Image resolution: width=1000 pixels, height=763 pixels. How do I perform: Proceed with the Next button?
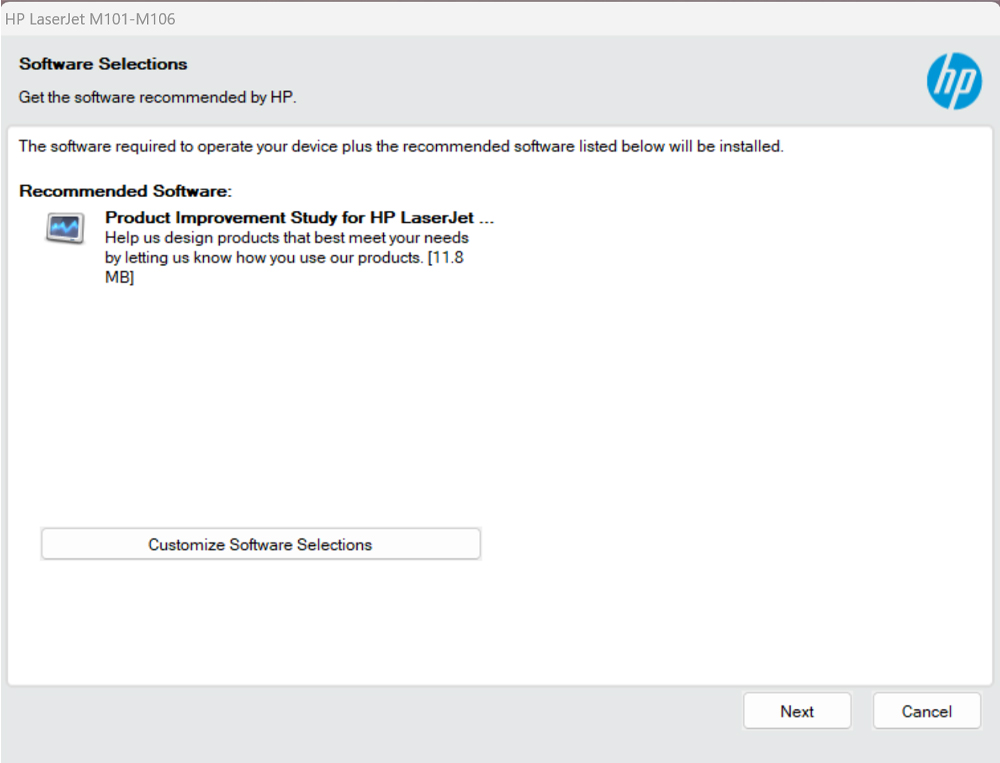click(x=797, y=711)
